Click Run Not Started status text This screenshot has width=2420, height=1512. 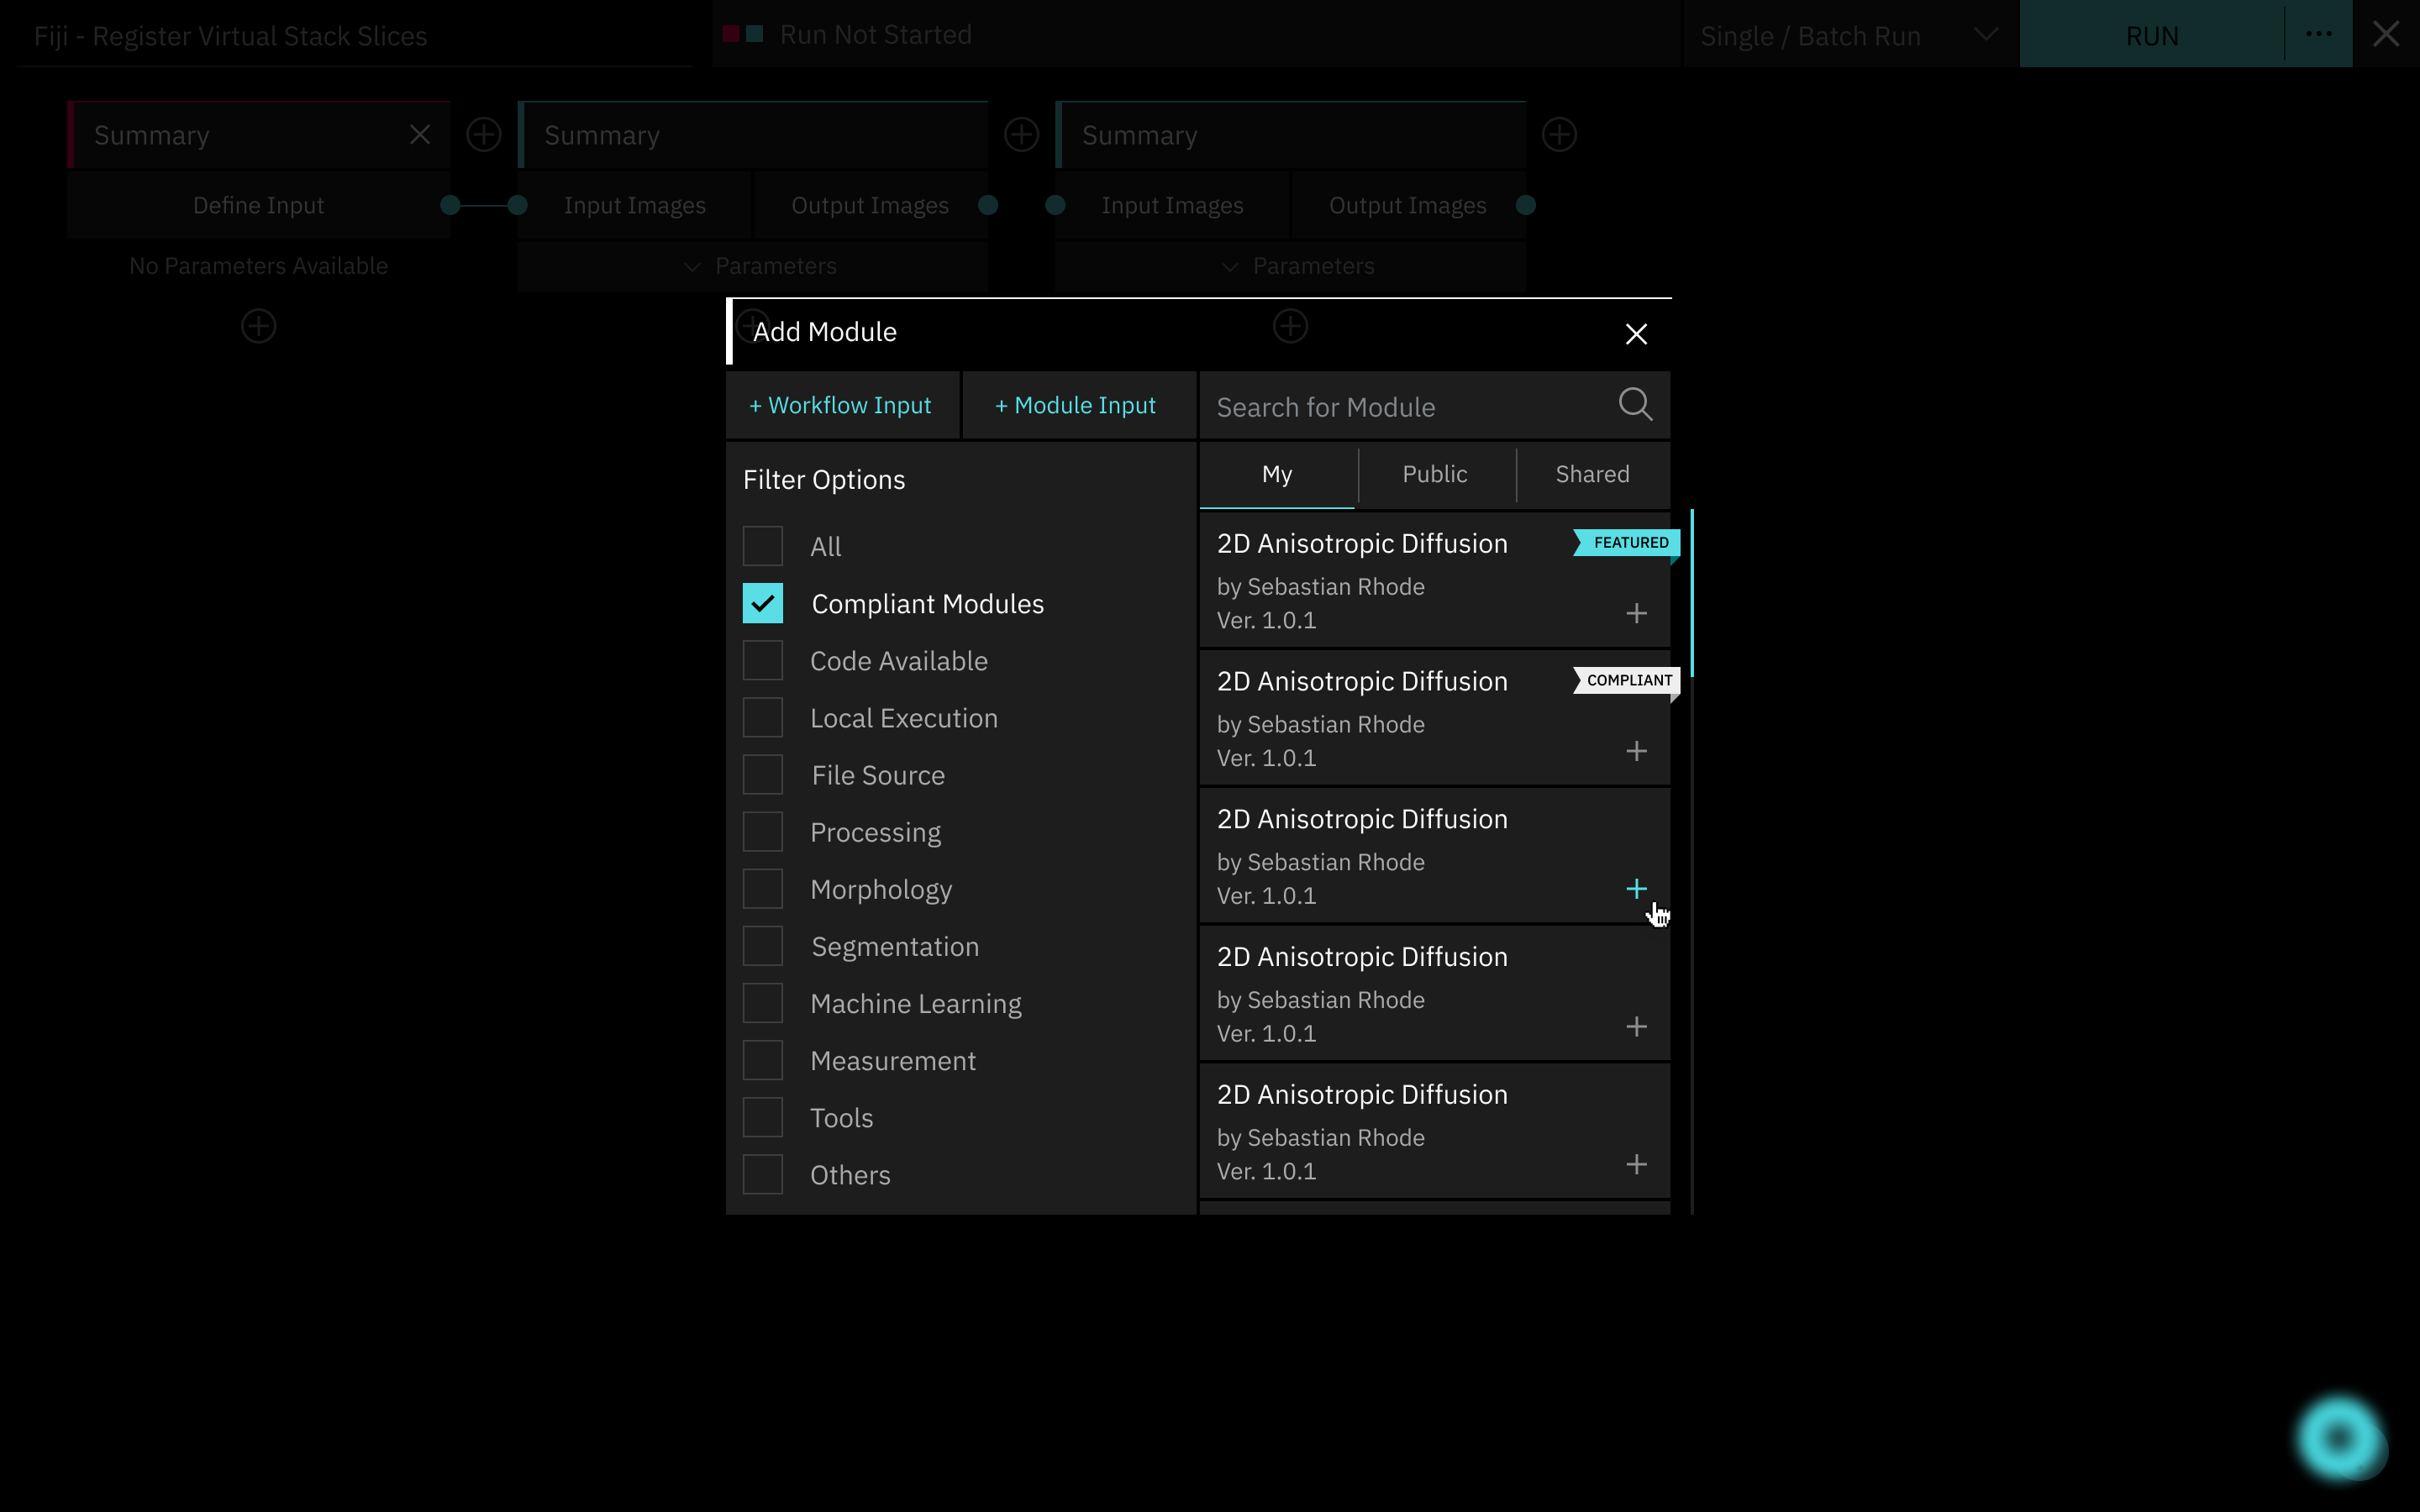click(876, 35)
